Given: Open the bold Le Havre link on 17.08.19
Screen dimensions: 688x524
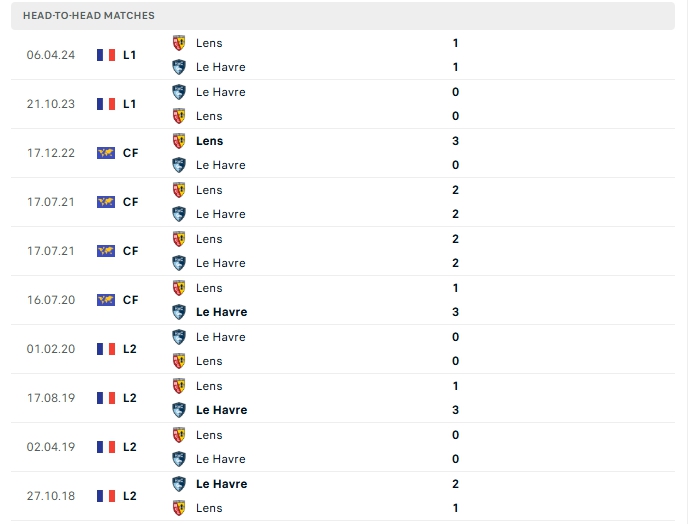Looking at the screenshot, I should tap(221, 410).
